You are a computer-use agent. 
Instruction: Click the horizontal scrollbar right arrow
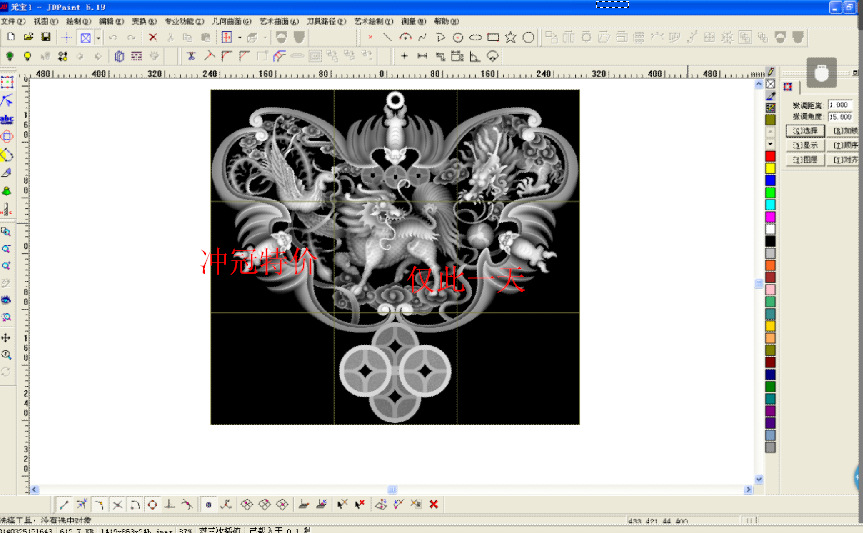pyautogui.click(x=749, y=490)
